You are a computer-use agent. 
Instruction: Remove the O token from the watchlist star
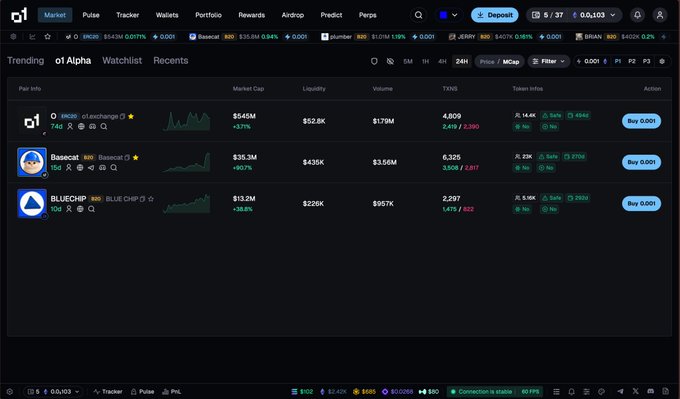131,116
